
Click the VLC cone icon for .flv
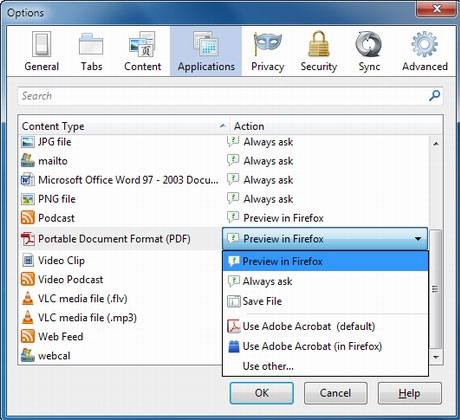[27, 298]
